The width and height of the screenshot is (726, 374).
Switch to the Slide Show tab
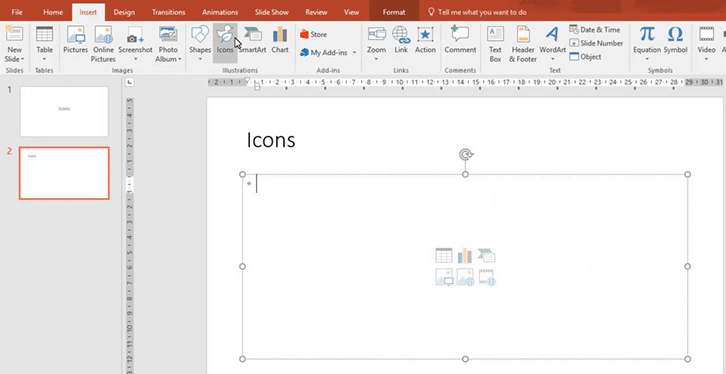[271, 12]
